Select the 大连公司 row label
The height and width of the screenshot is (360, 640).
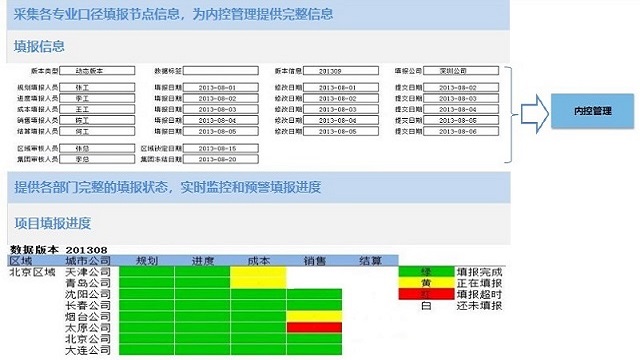click(x=88, y=350)
